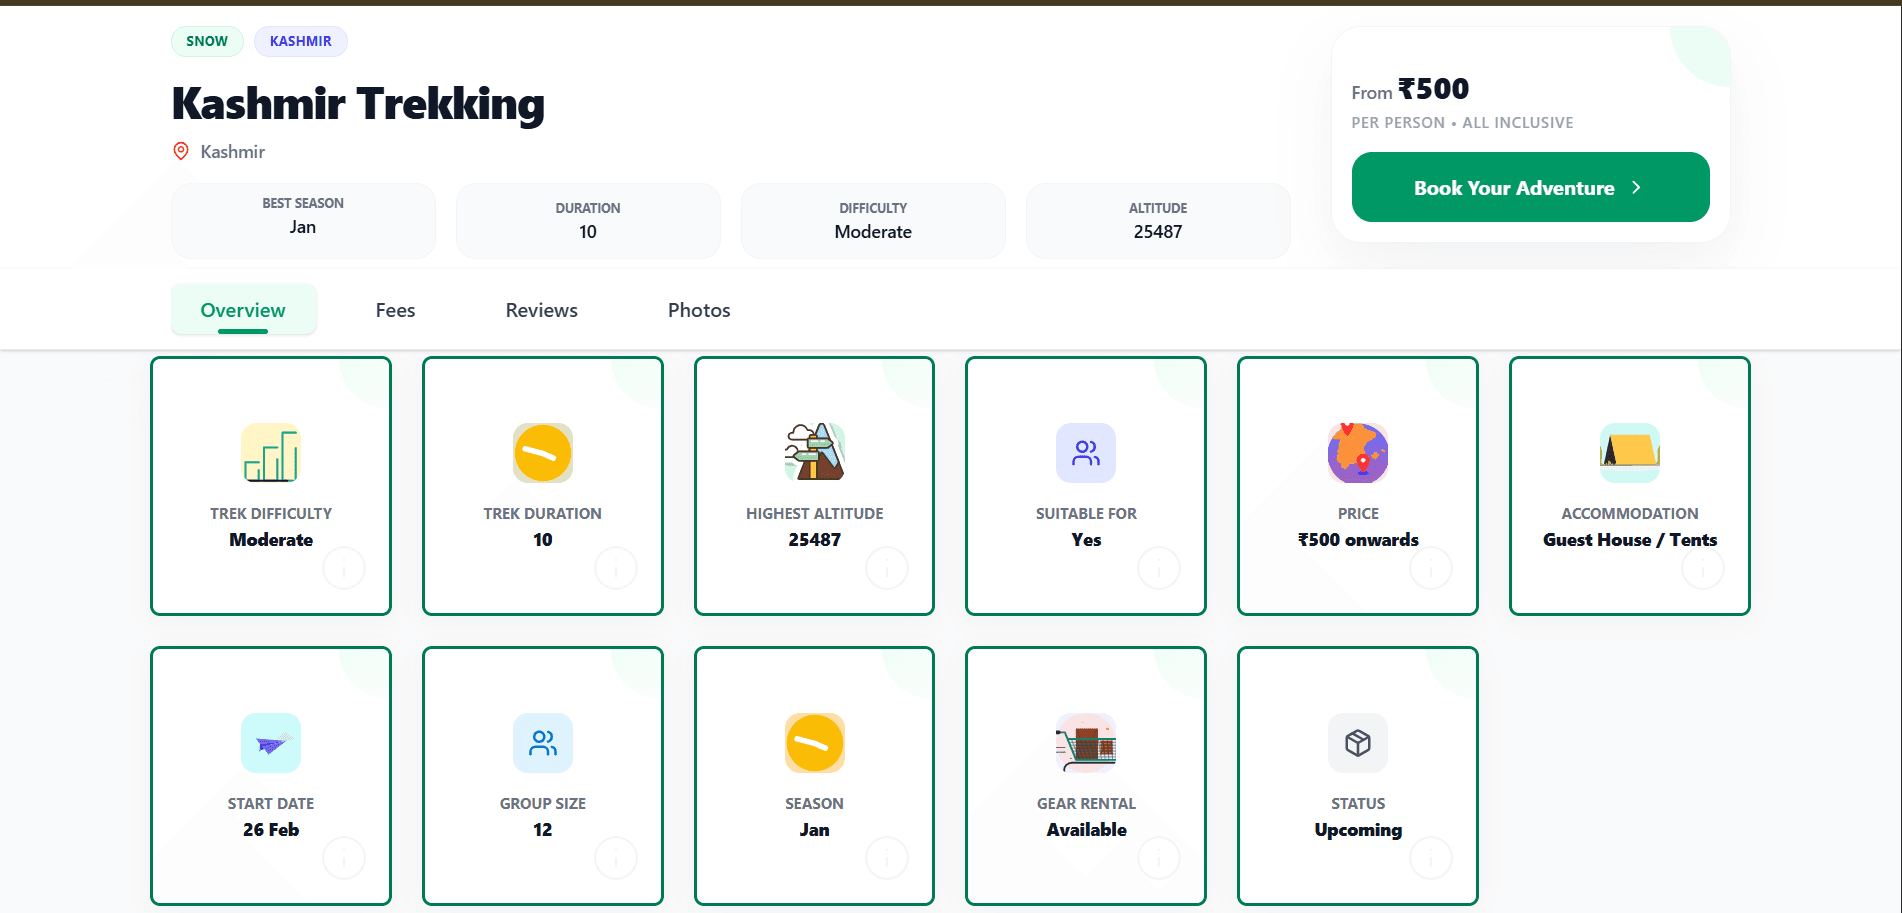Click info icon on Price card
Viewport: 1902px width, 913px height.
tap(1431, 569)
